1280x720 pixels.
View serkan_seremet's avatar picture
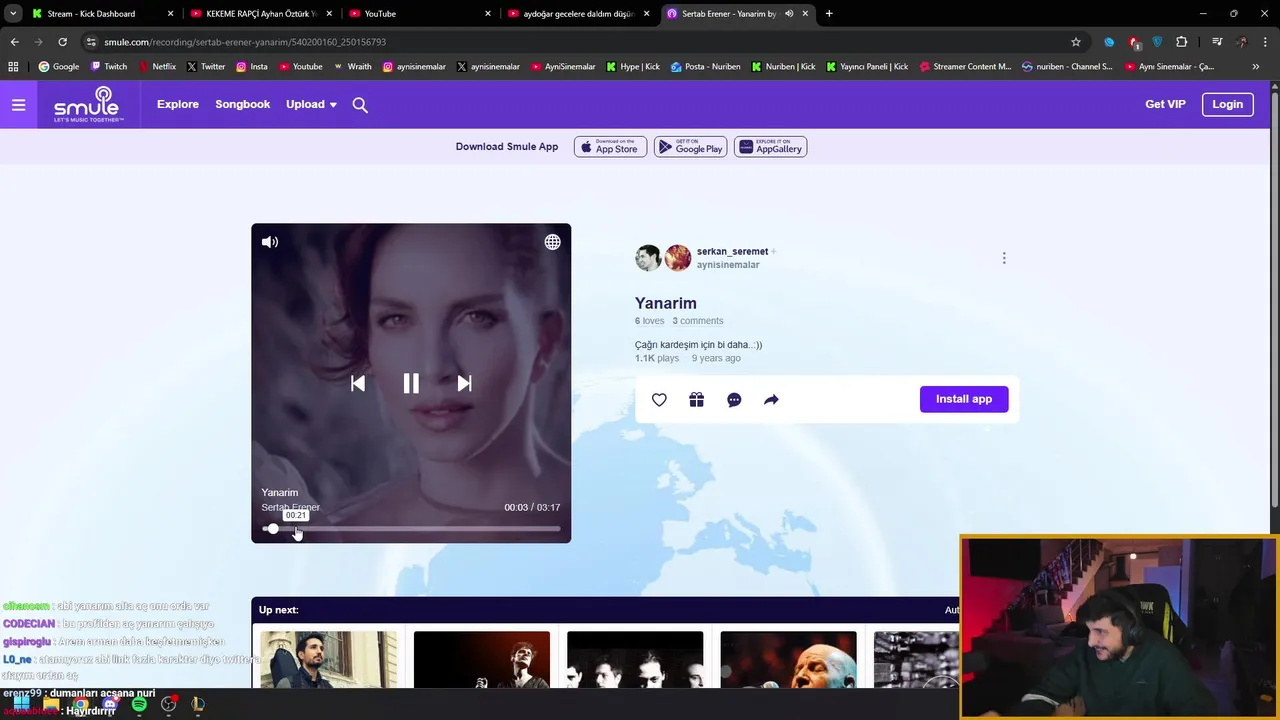point(648,258)
